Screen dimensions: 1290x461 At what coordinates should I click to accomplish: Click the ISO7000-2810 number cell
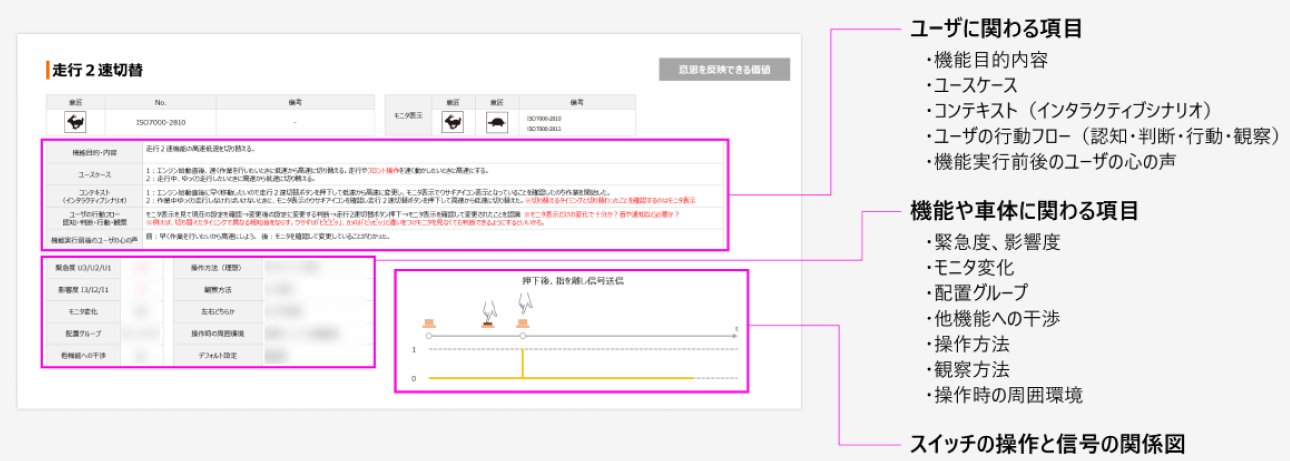click(160, 122)
